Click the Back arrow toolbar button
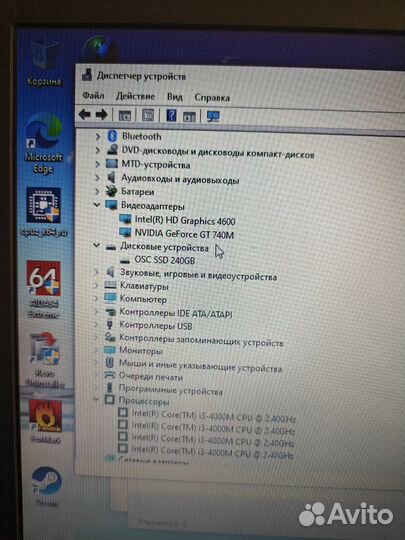Screen dimensions: 405x540 (84, 114)
